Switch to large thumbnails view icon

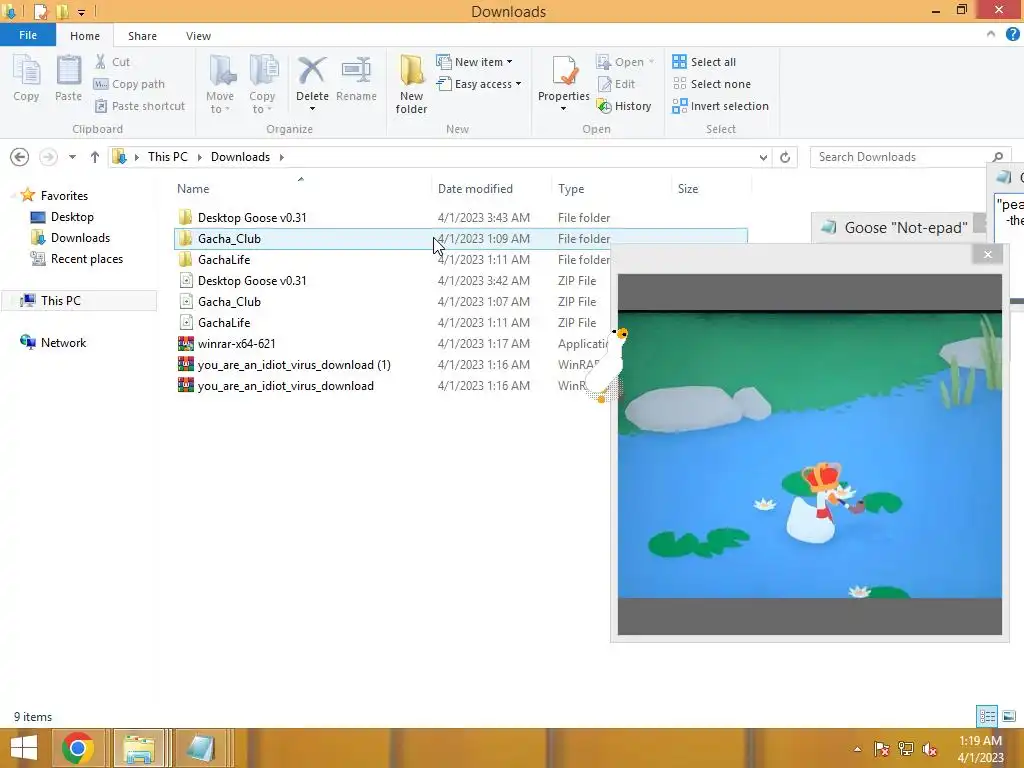(1009, 716)
